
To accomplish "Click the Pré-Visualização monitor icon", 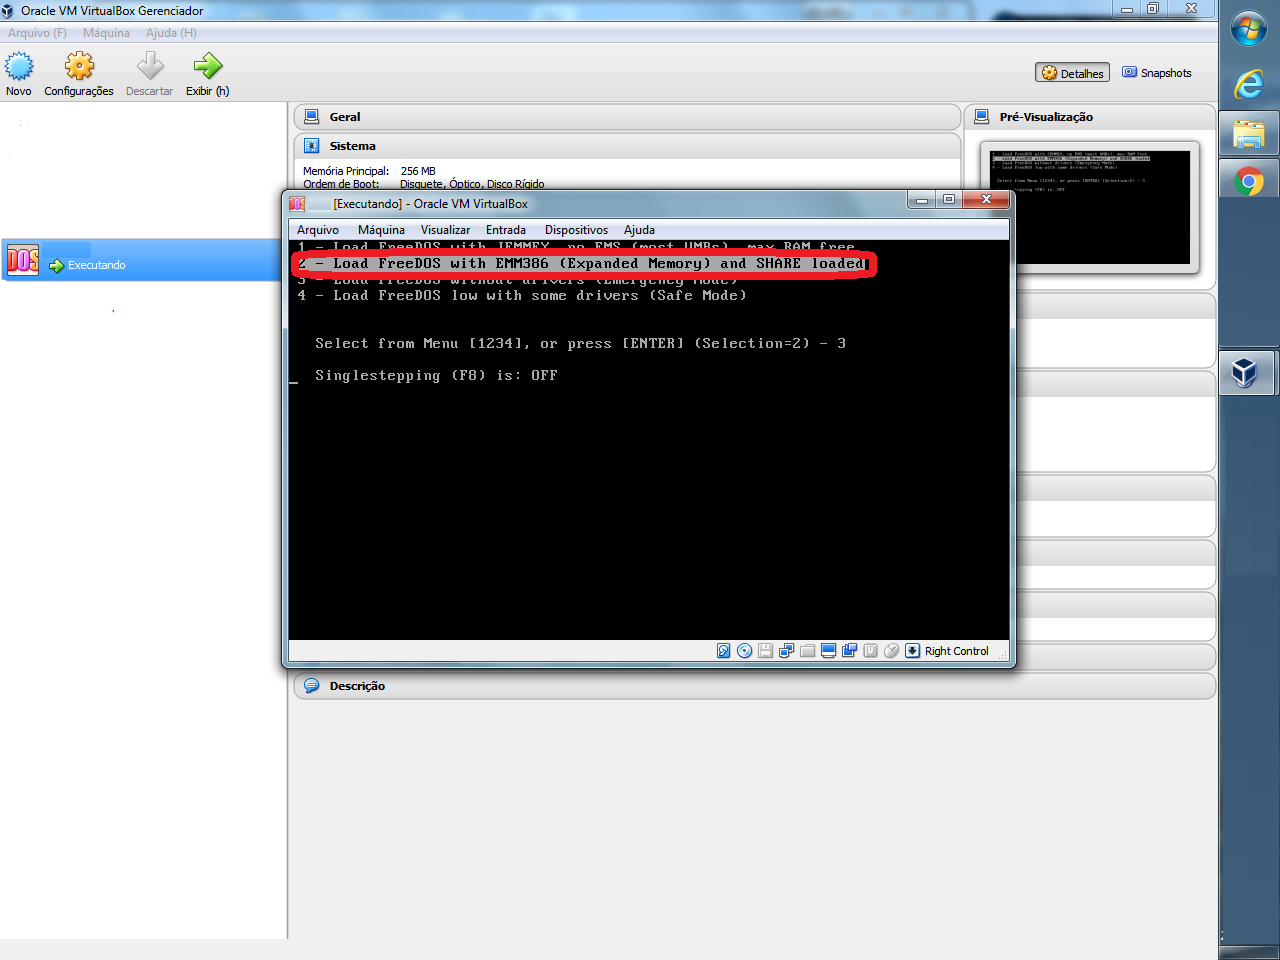I will point(982,117).
